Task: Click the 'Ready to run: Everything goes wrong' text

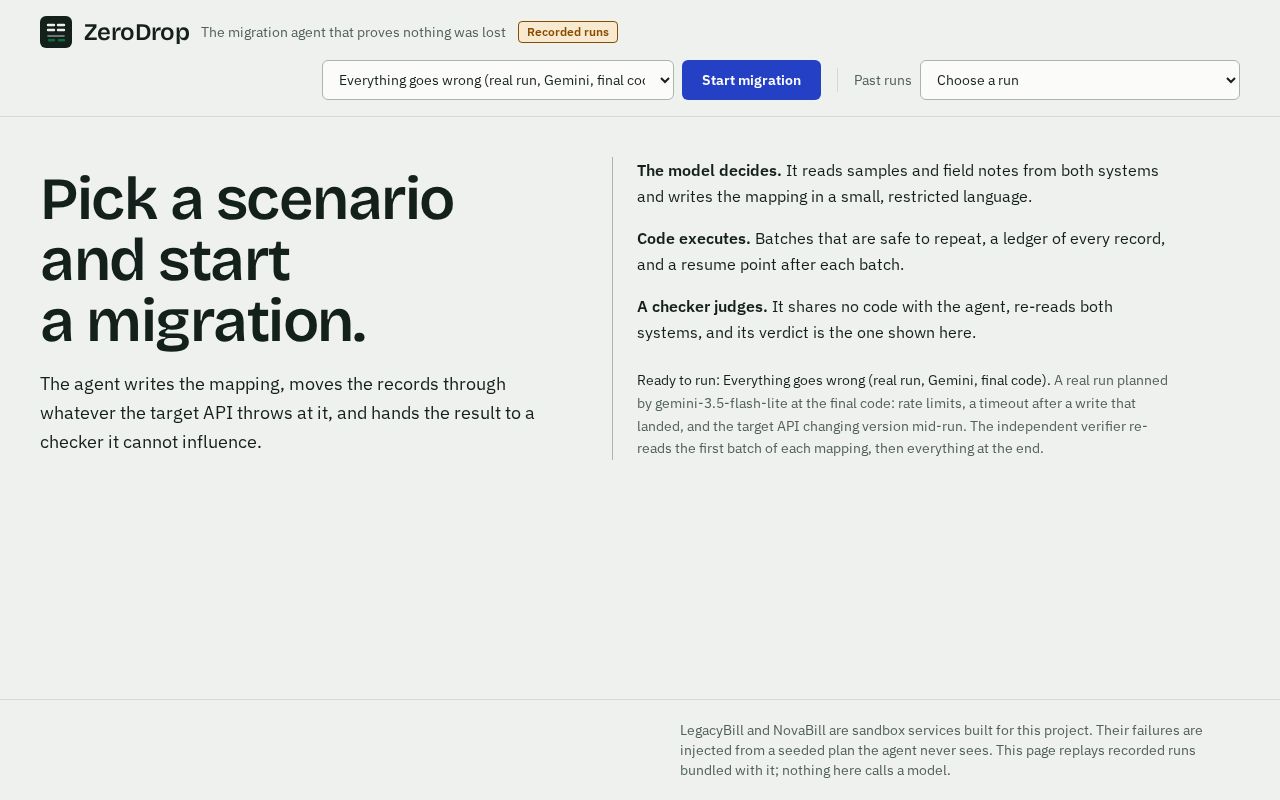Action: (x=844, y=380)
